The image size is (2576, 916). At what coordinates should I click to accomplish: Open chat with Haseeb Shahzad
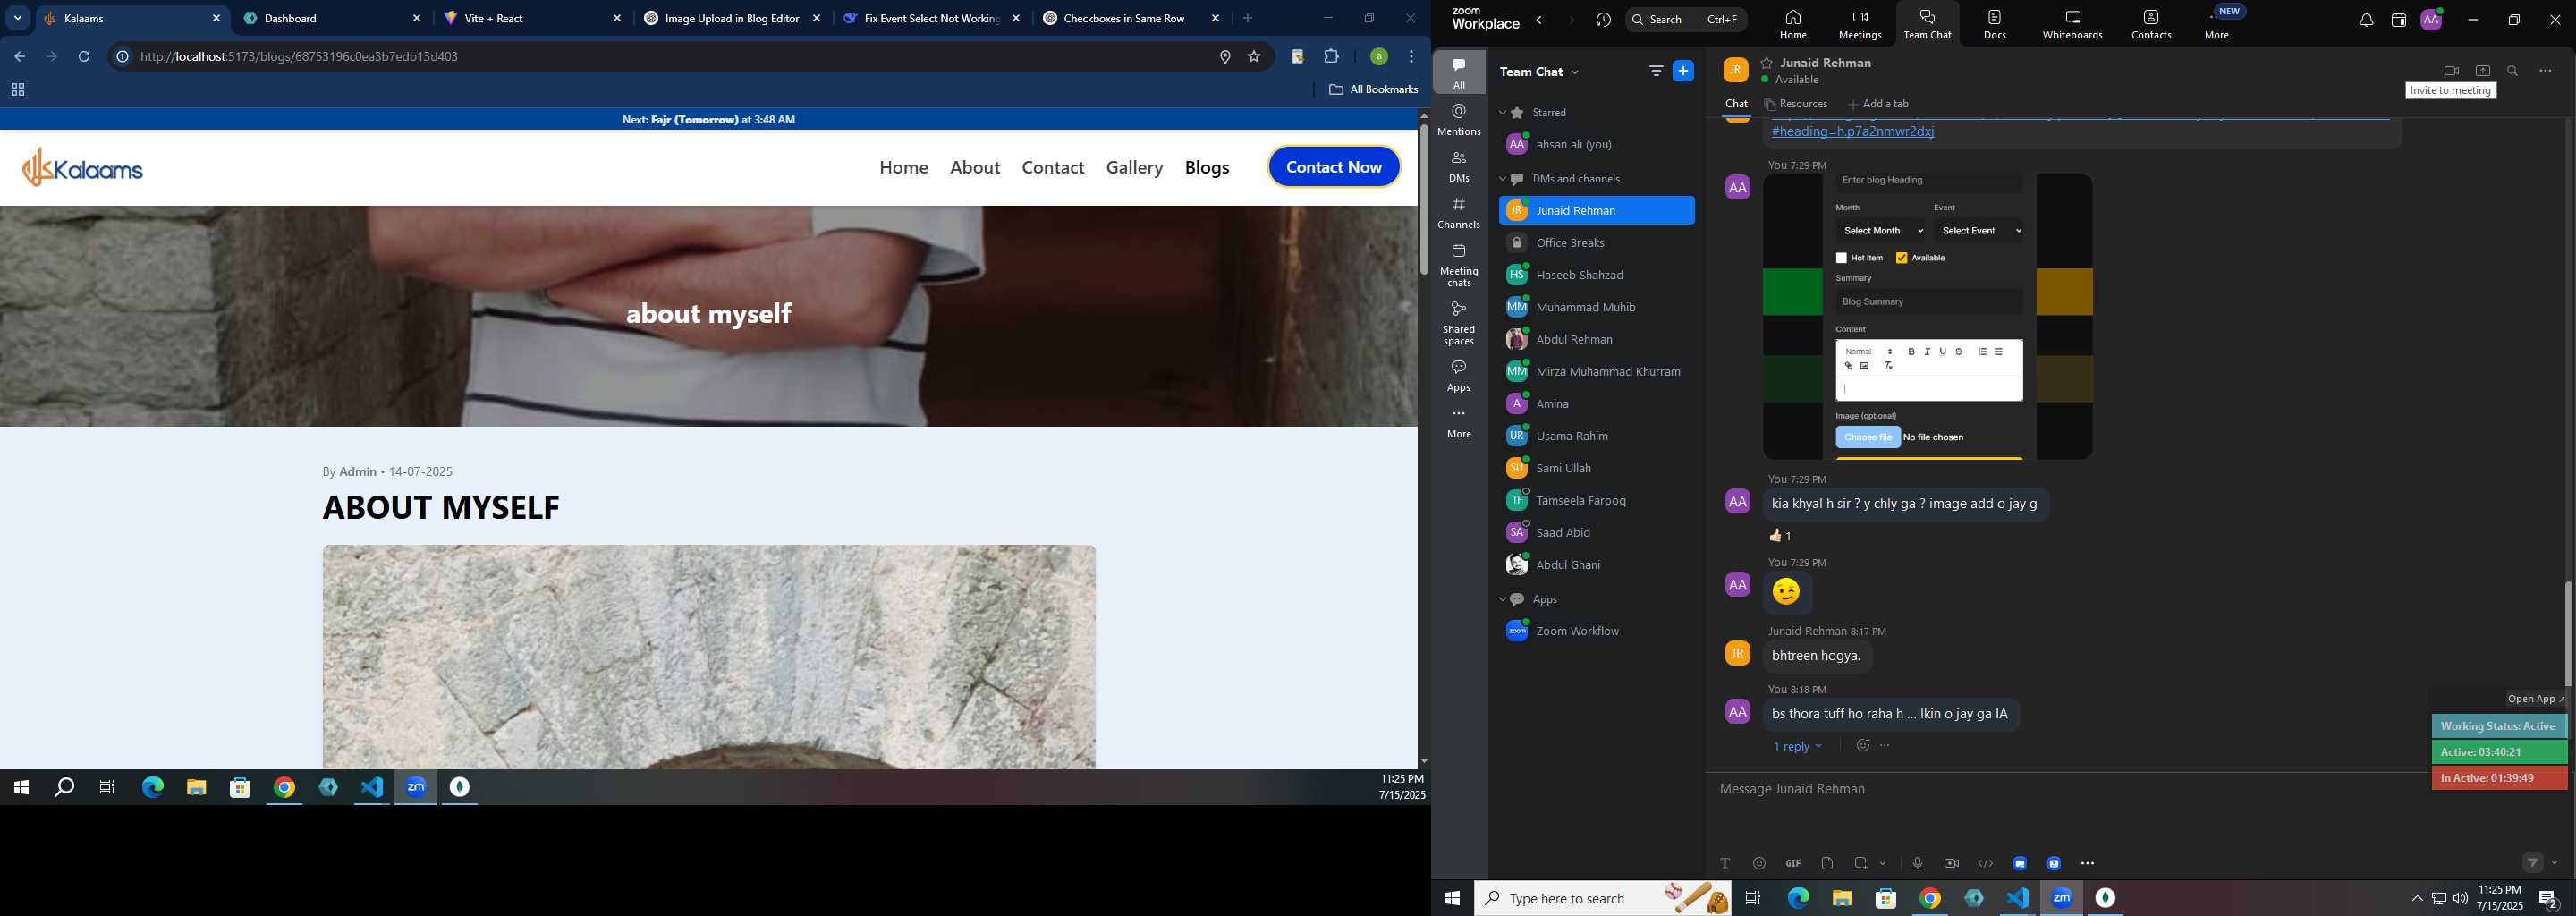[1596, 275]
